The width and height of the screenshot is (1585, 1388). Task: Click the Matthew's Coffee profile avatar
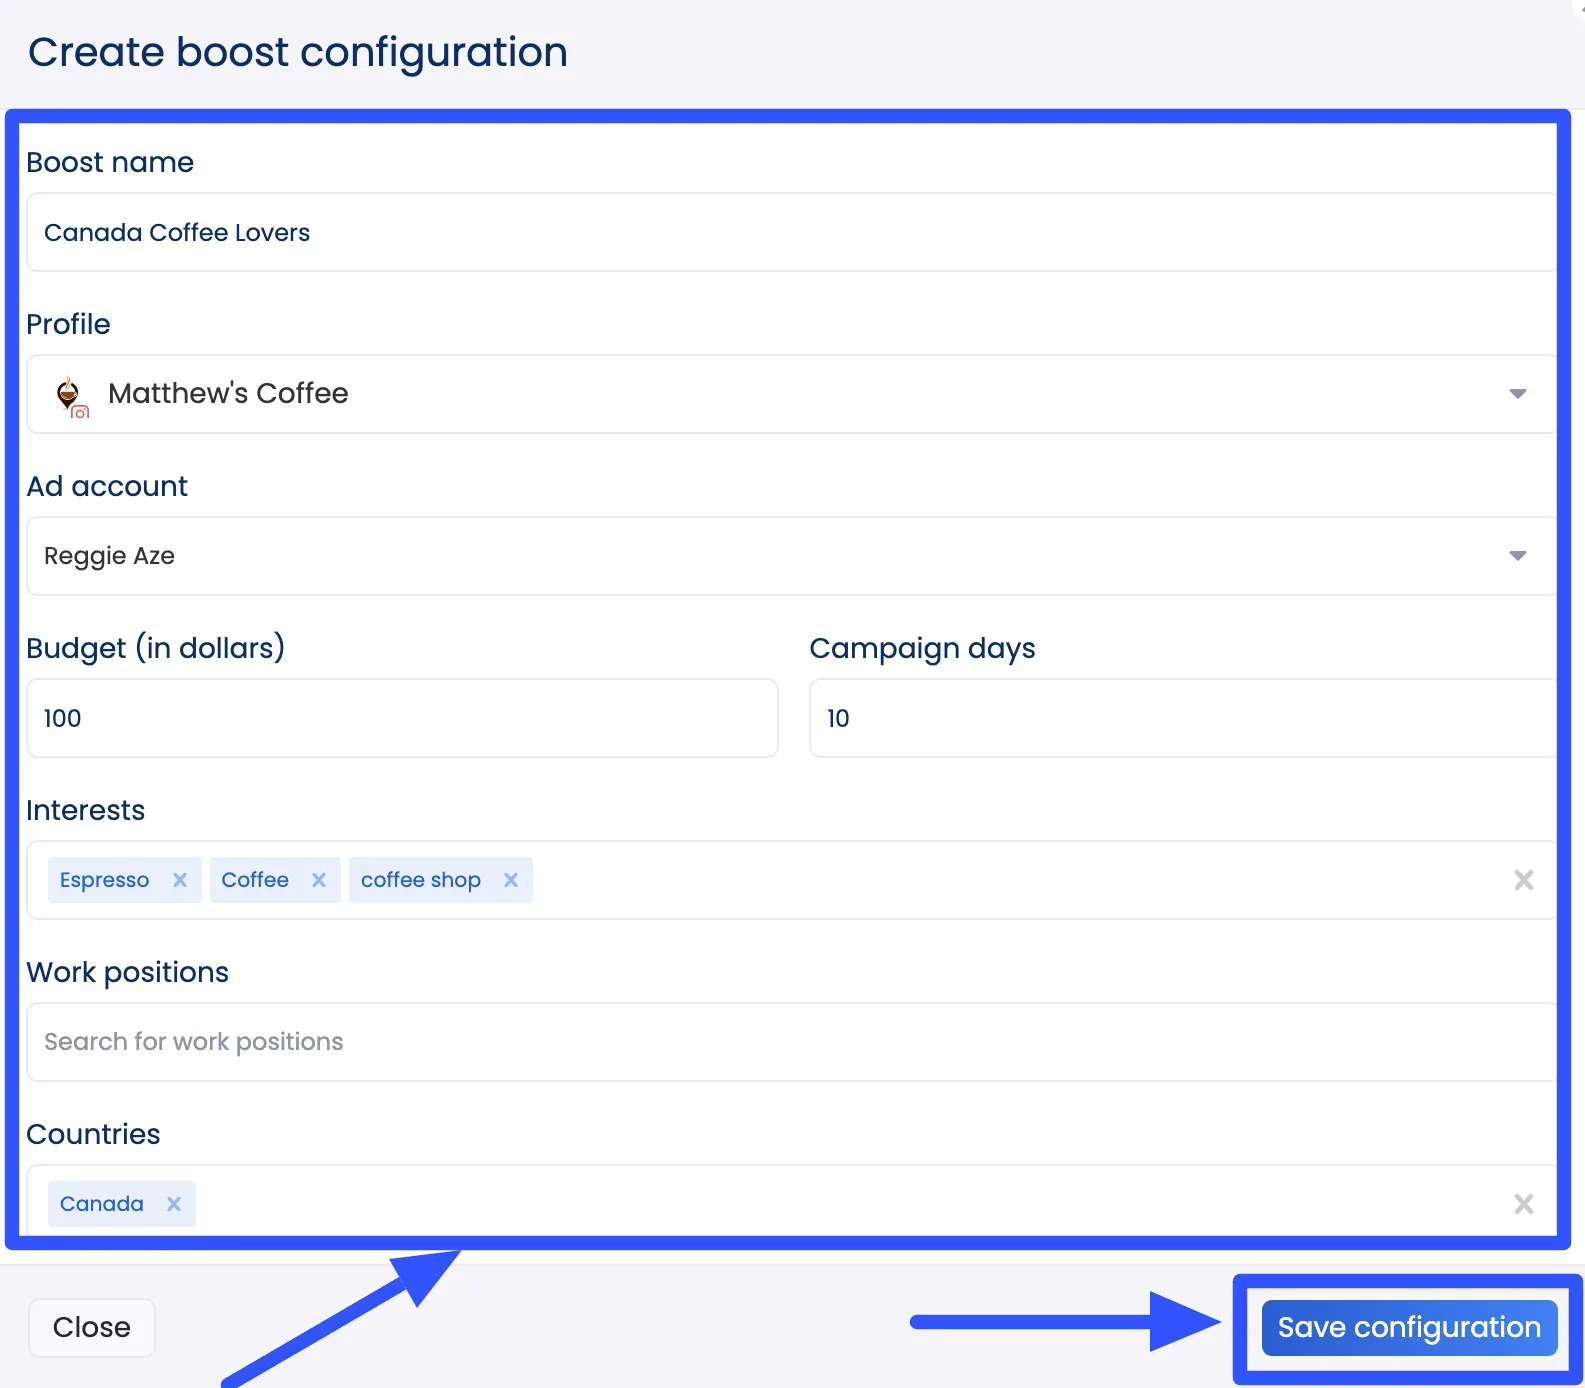click(69, 392)
